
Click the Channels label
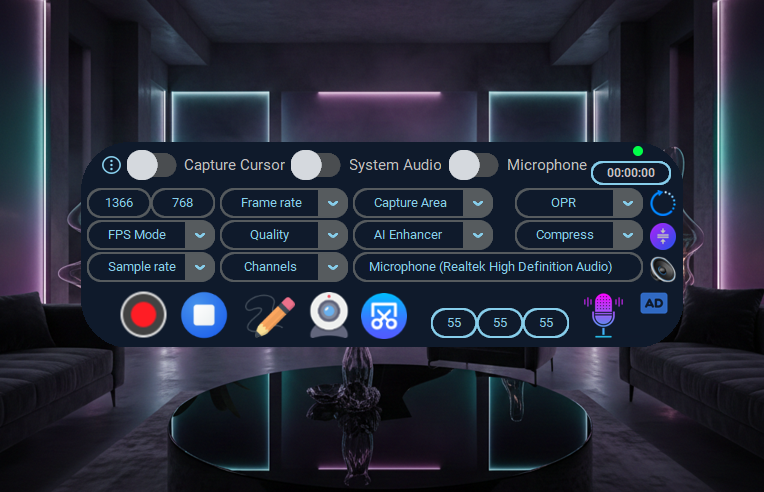click(270, 267)
